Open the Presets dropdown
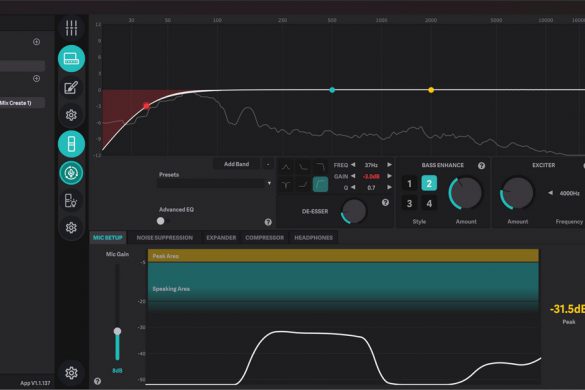The width and height of the screenshot is (585, 390). (214, 184)
